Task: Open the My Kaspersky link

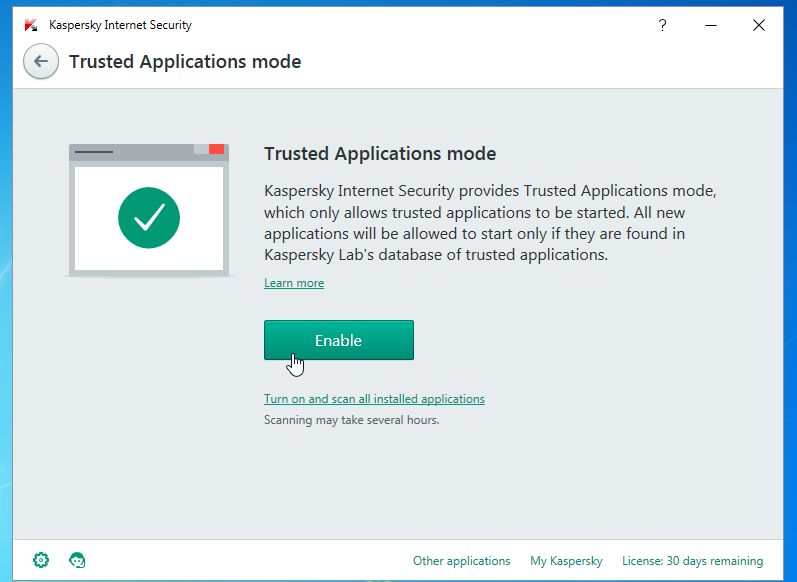Action: (566, 561)
